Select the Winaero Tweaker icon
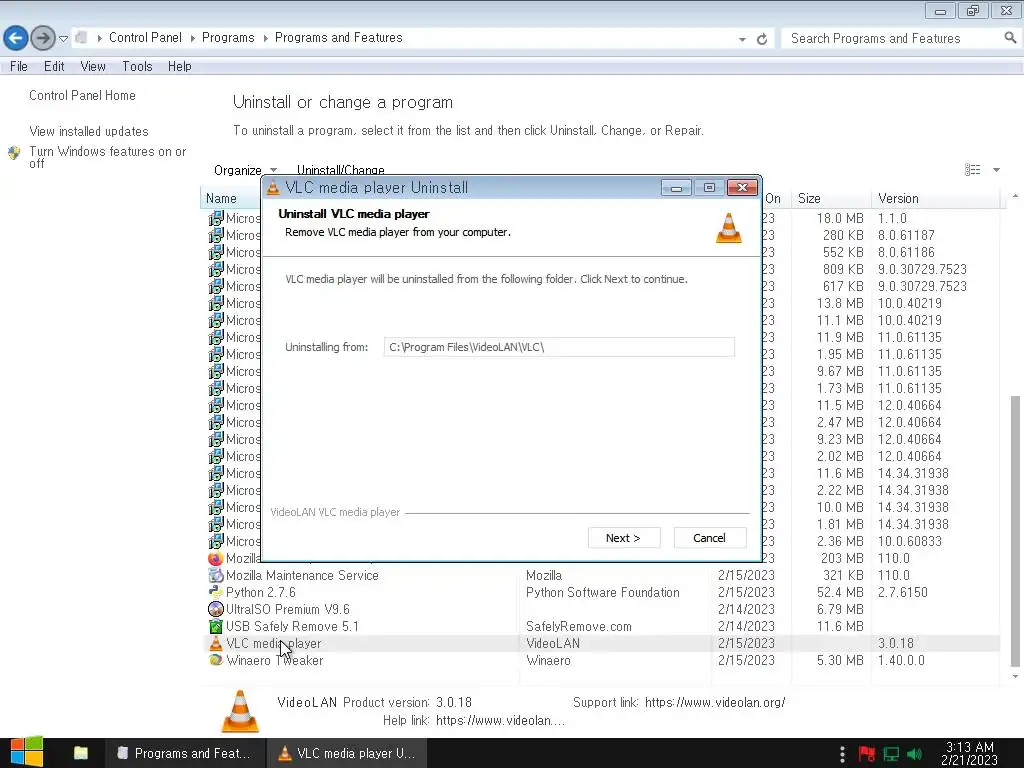The height and width of the screenshot is (768, 1024). pos(216,660)
